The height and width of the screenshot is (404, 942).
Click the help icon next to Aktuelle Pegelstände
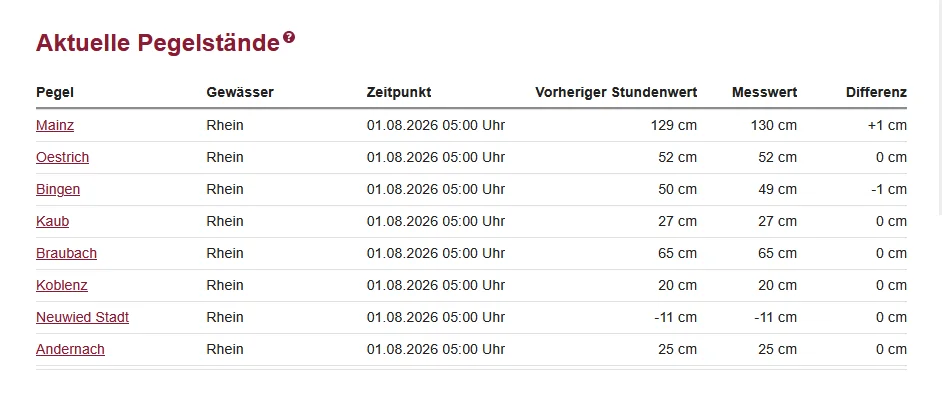click(x=289, y=38)
